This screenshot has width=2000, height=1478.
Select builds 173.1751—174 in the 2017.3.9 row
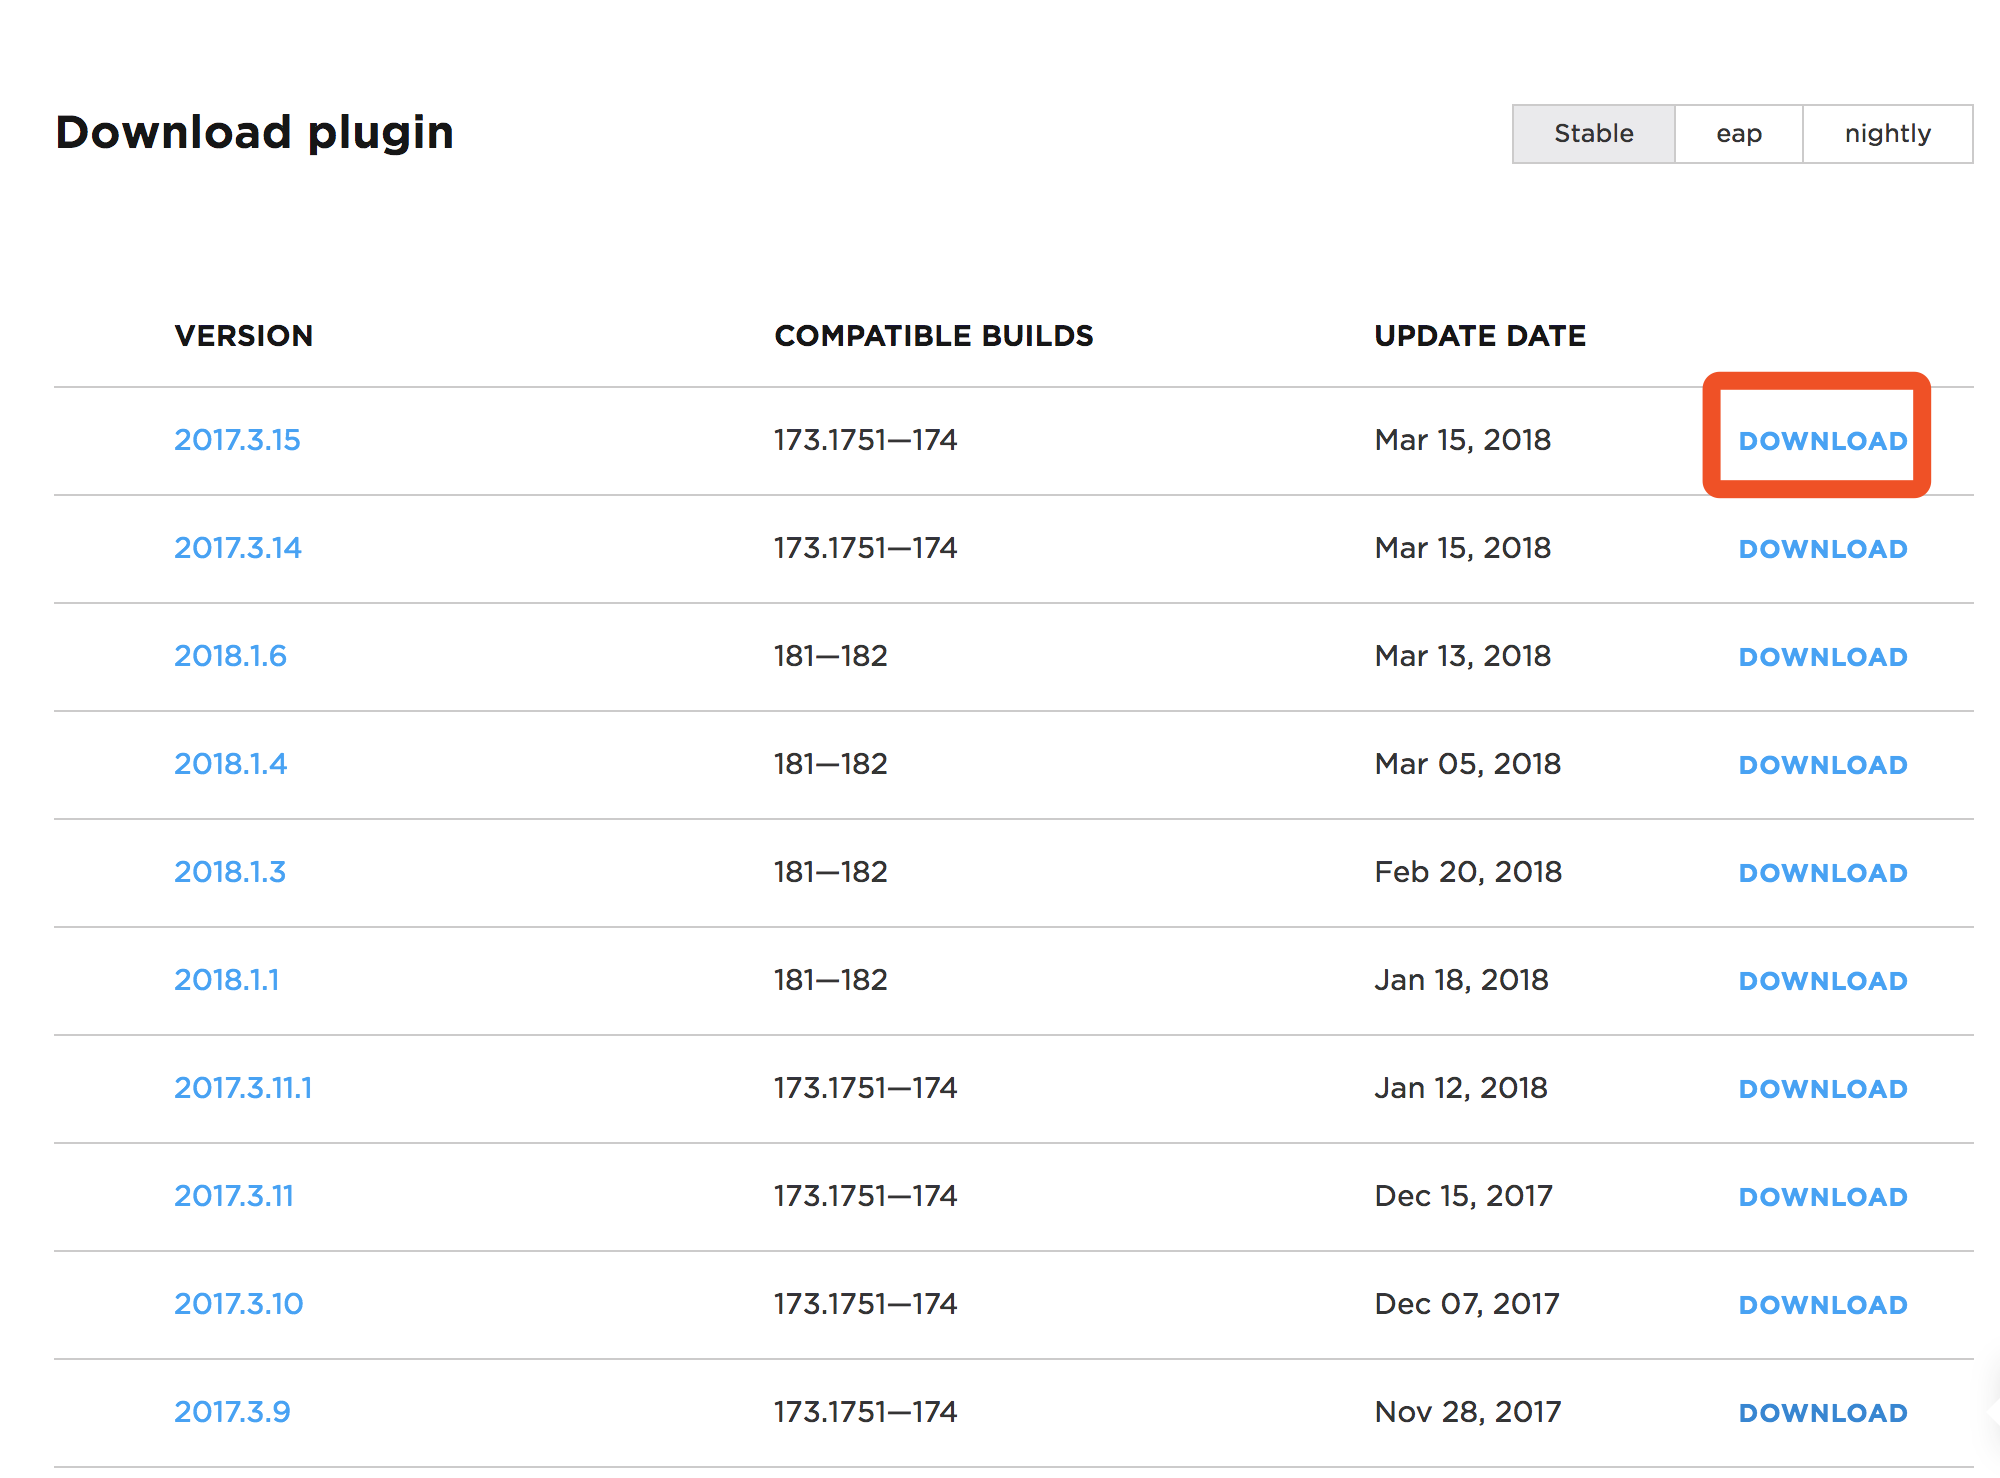click(x=866, y=1412)
